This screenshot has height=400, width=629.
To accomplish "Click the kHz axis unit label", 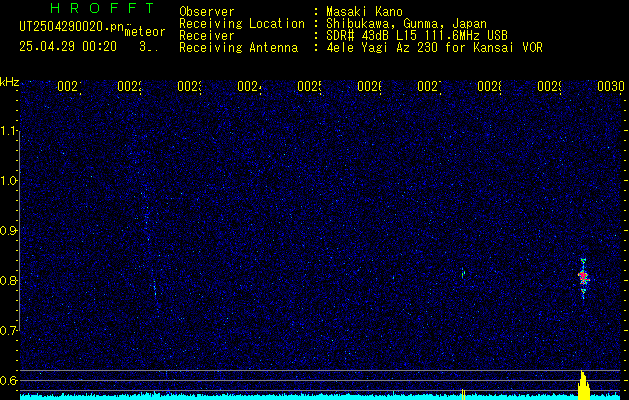I will (10, 82).
